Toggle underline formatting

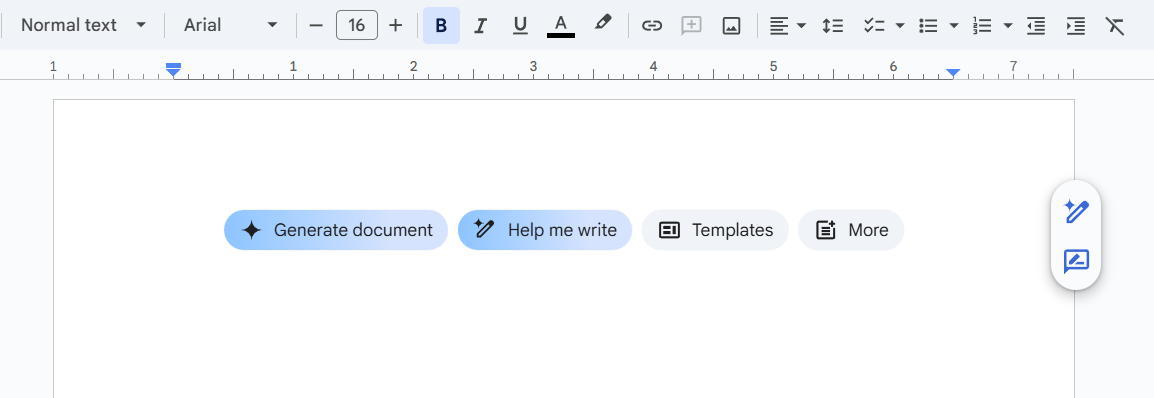520,26
